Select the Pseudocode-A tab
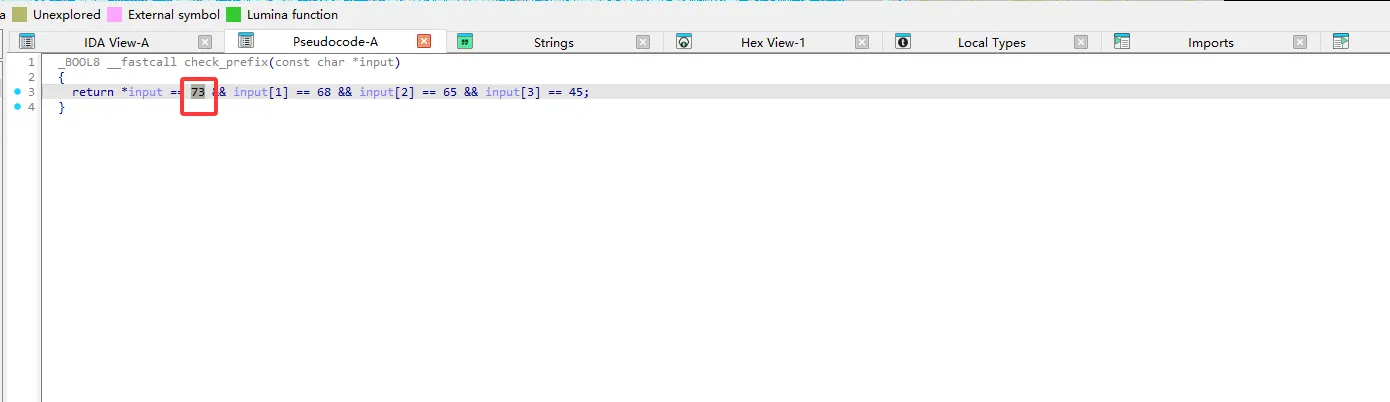This screenshot has width=1390, height=402. [335, 42]
